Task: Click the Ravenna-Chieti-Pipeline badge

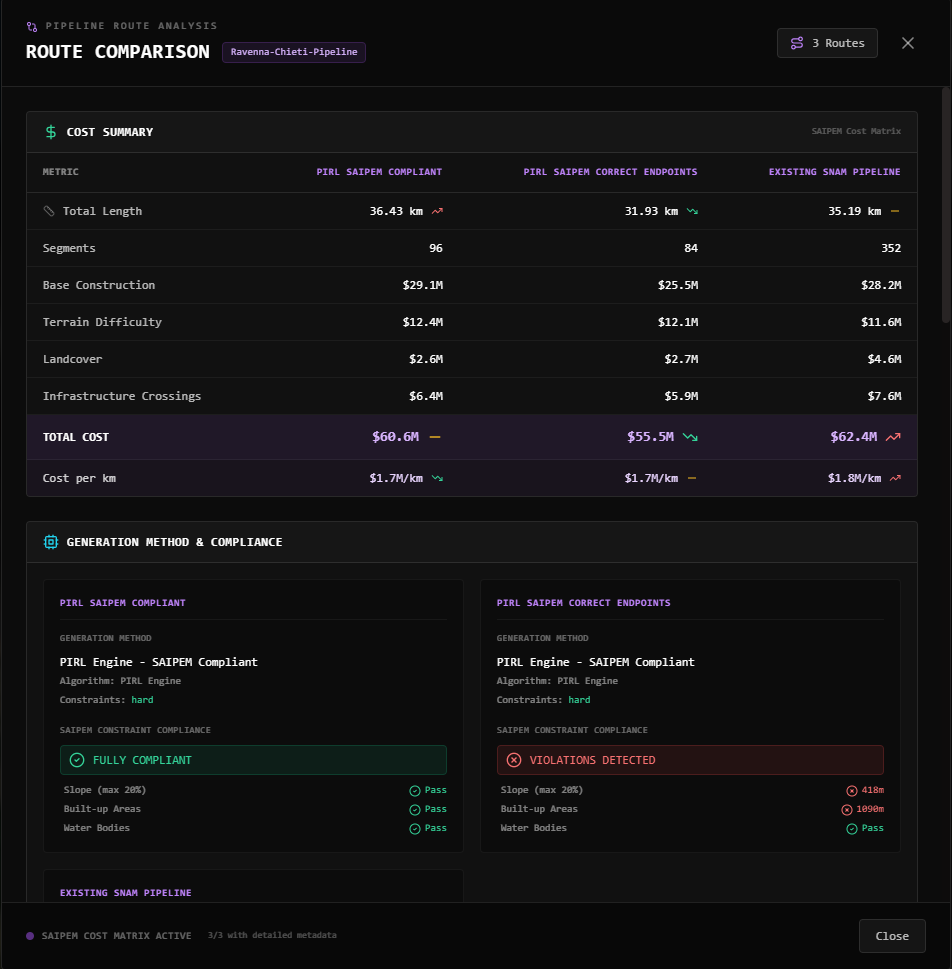Action: pos(293,52)
